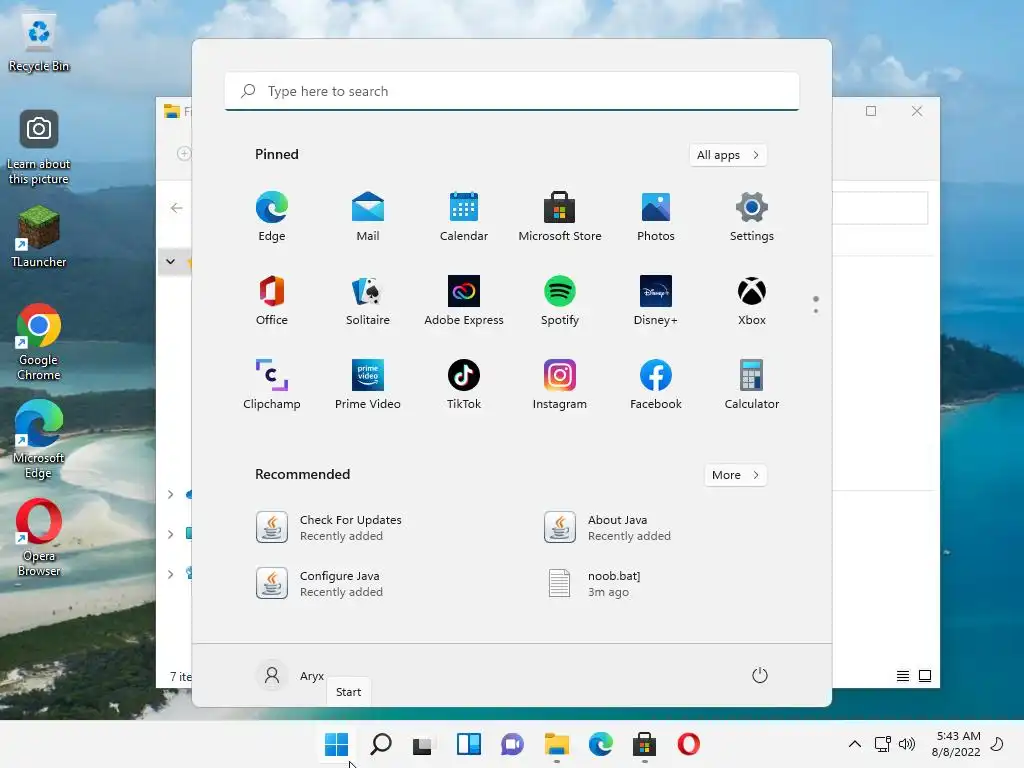Select the Microsoft Edge desktop shortcut
1024x768 pixels.
pyautogui.click(x=39, y=439)
